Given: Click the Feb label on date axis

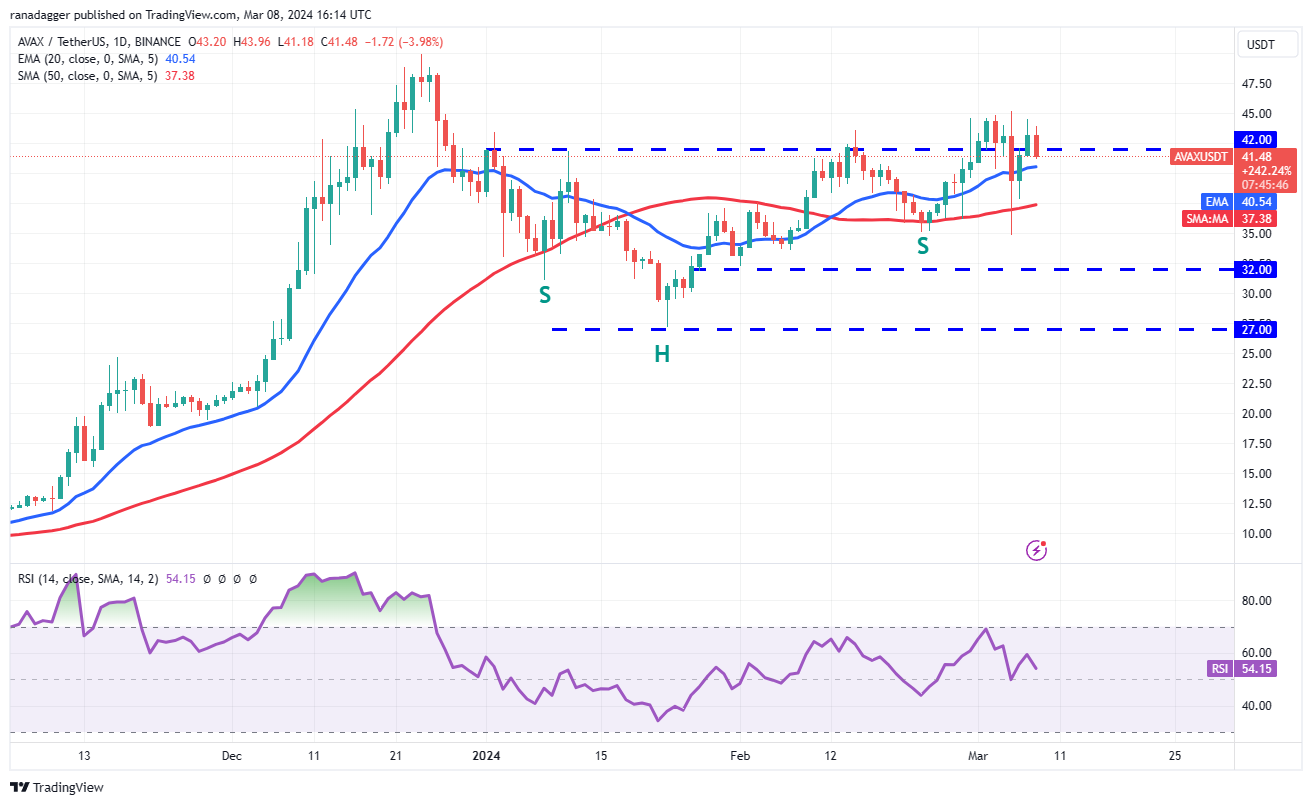Looking at the screenshot, I should 739,756.
